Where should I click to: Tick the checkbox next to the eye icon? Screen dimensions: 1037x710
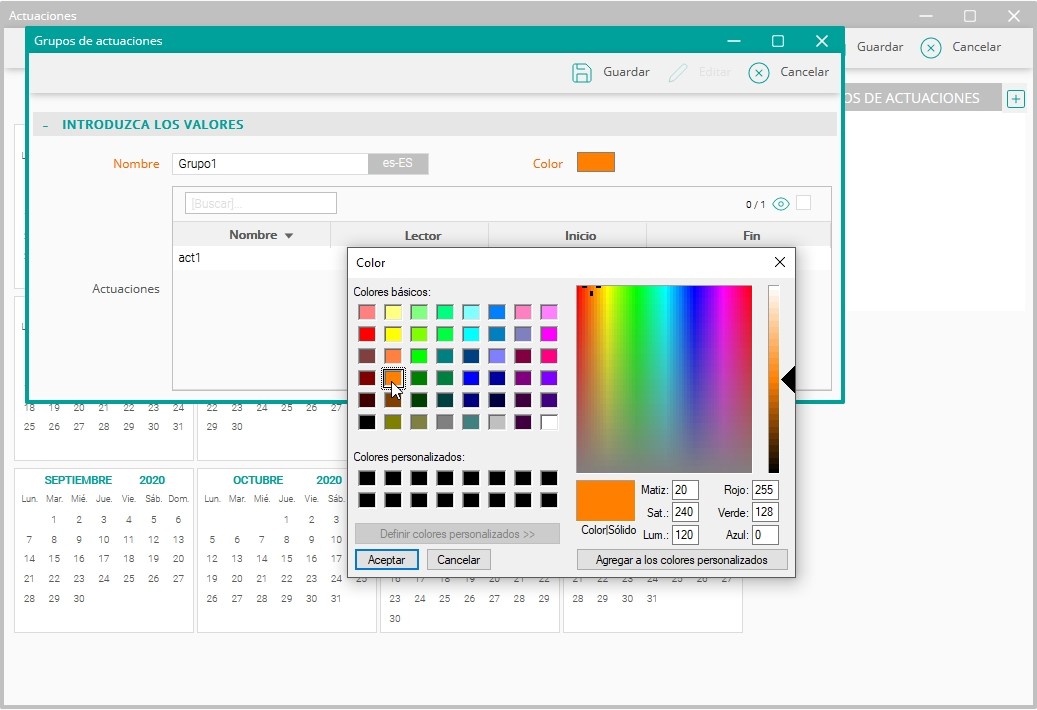804,203
